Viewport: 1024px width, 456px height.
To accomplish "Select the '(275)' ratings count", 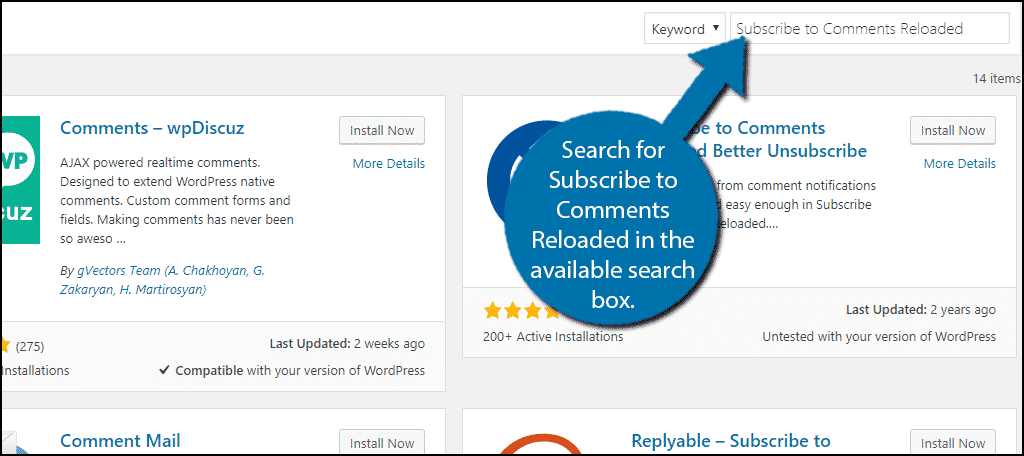I will click(x=29, y=346).
